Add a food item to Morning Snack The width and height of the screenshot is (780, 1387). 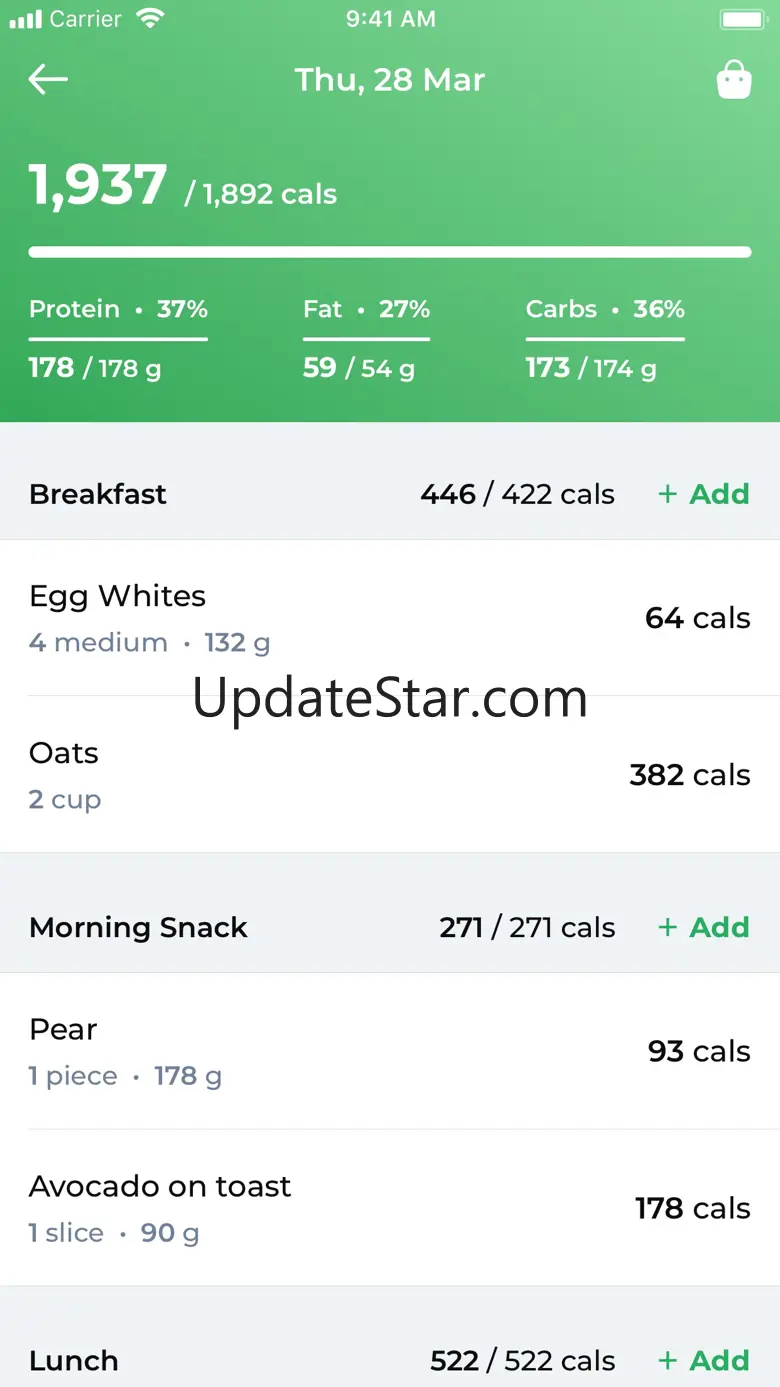click(x=704, y=927)
